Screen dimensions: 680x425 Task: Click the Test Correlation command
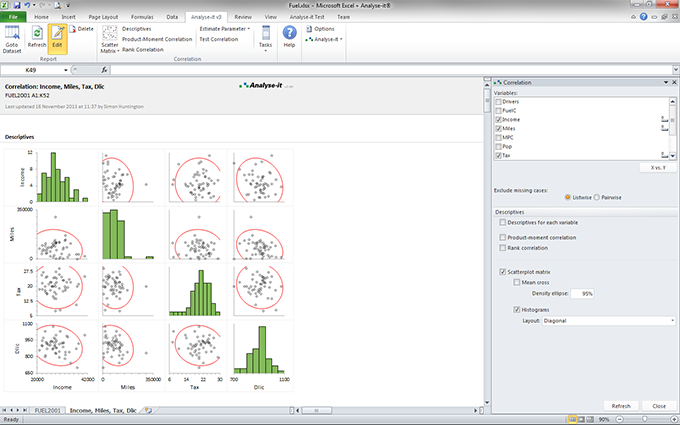(x=219, y=39)
